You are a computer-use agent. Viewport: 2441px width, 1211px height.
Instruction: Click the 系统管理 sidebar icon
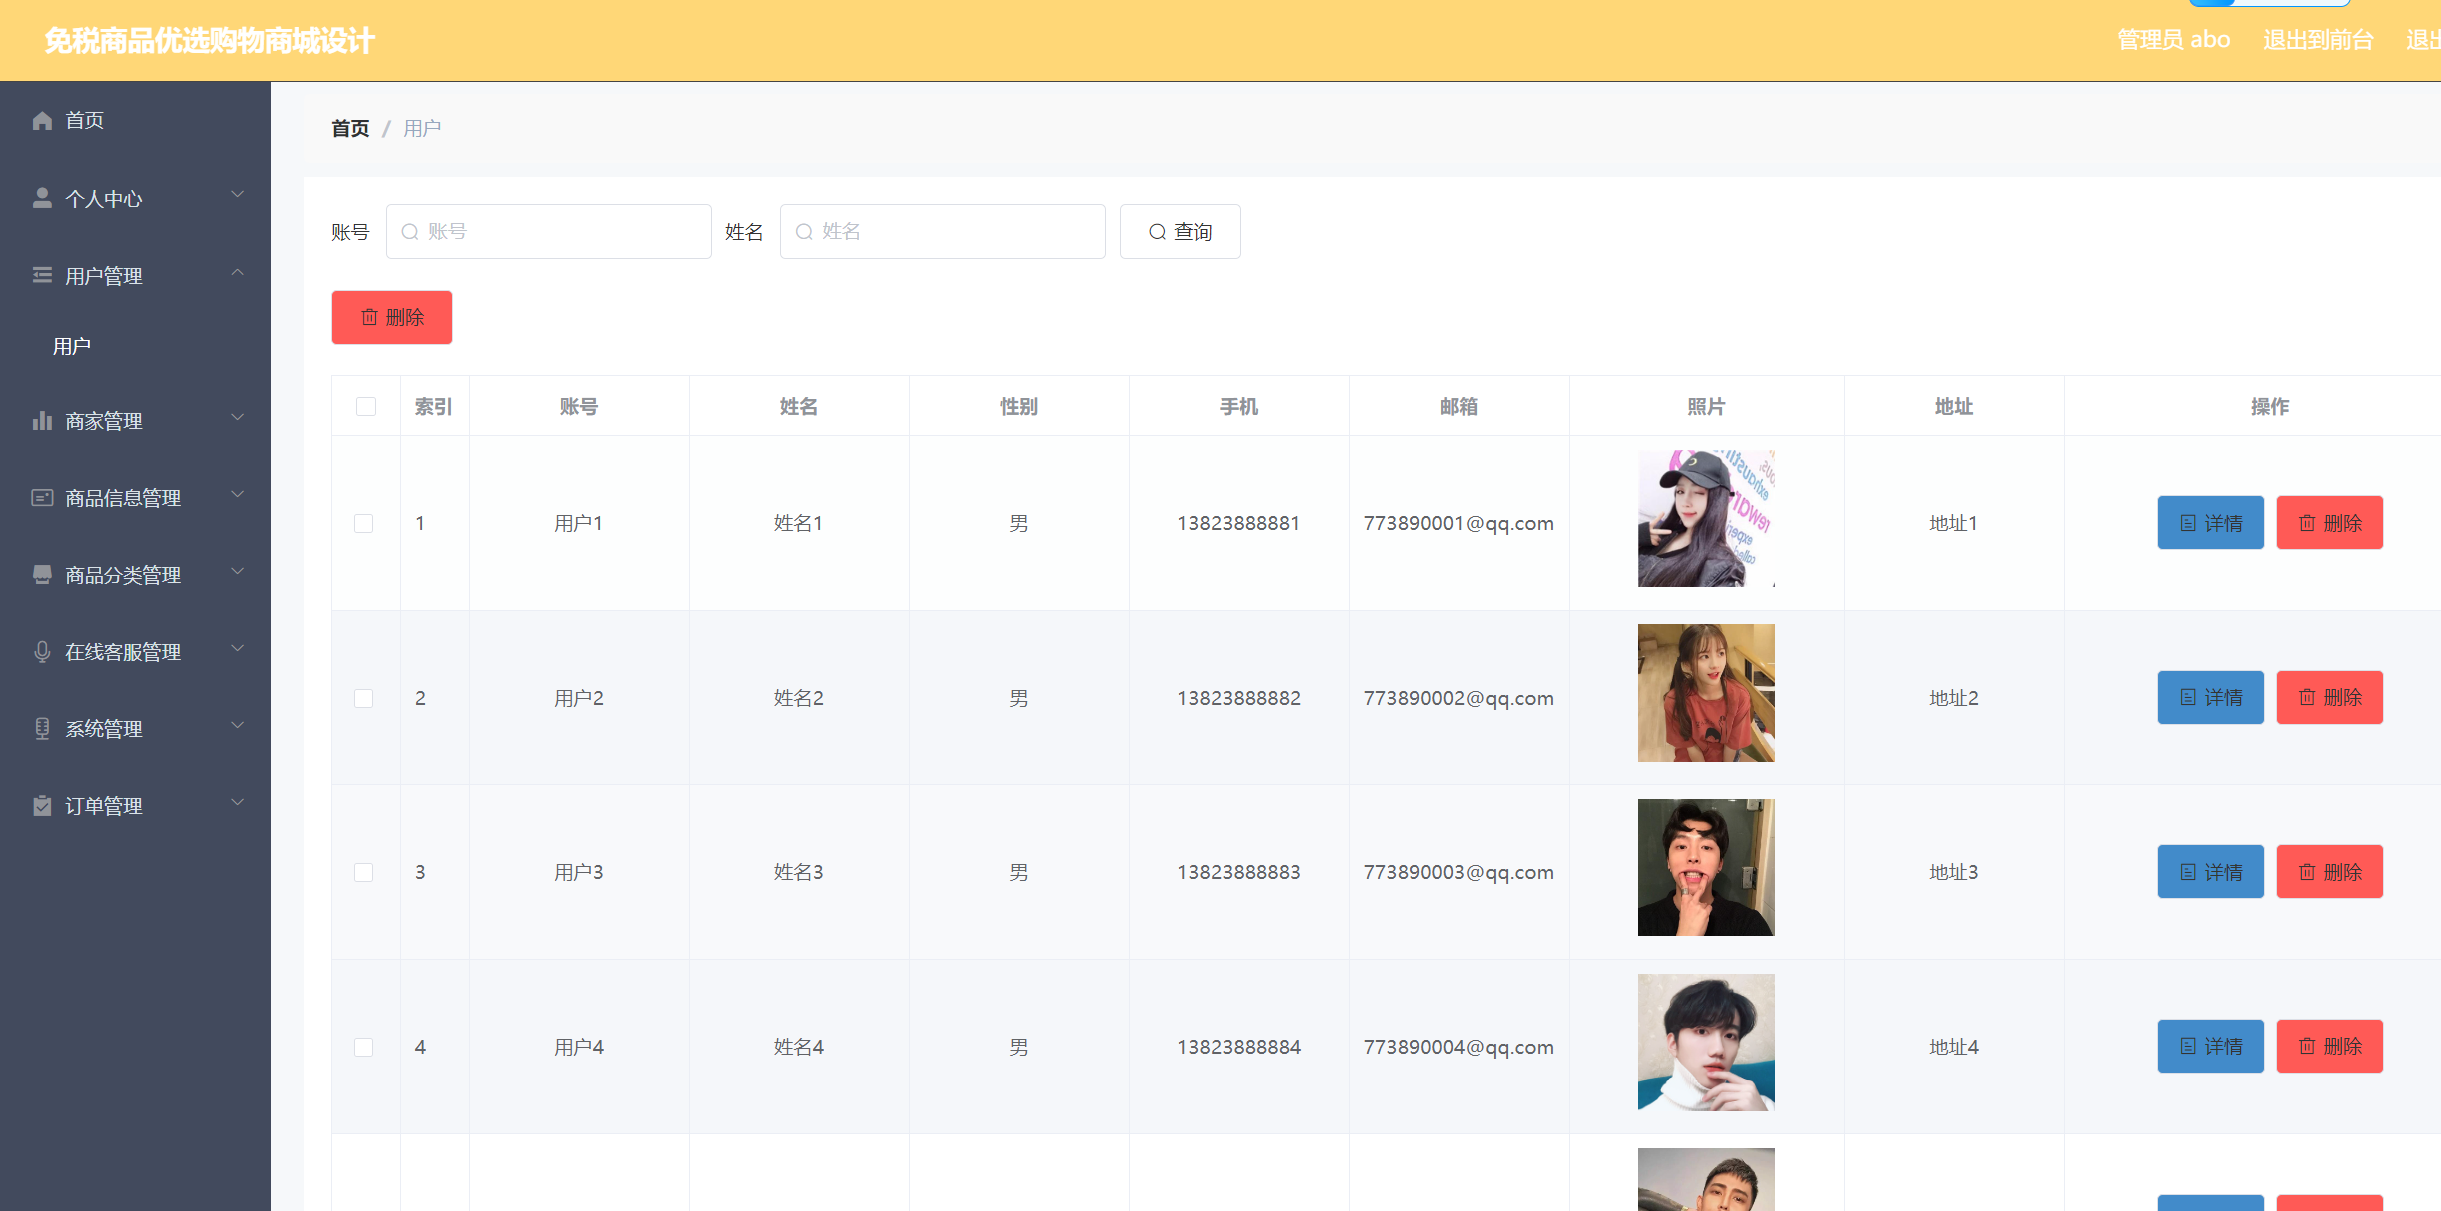click(x=42, y=729)
